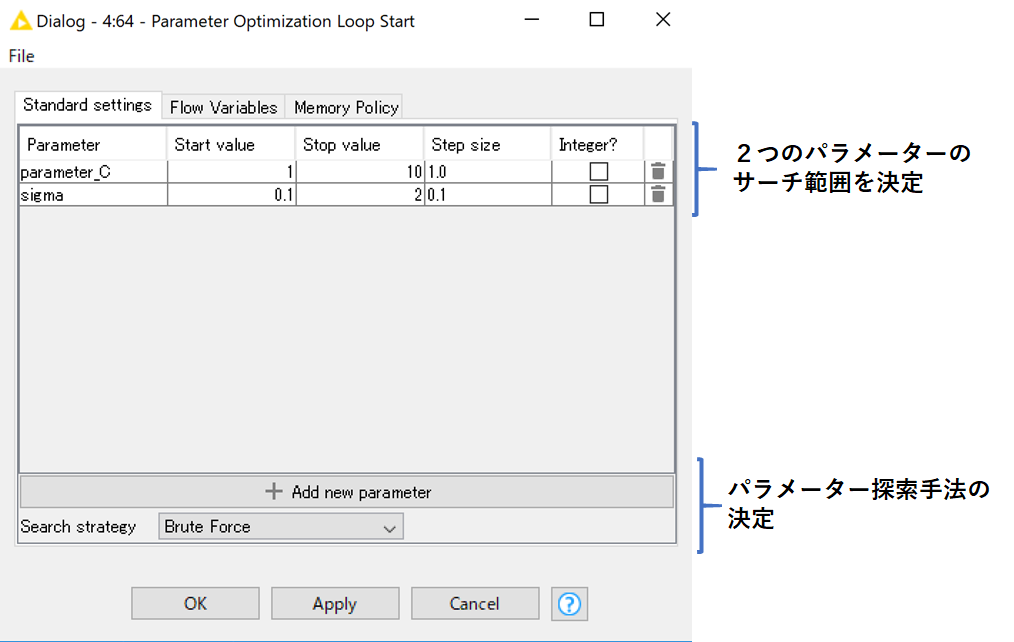The image size is (1014, 642).
Task: Switch to the Flow Variables tab
Action: coord(222,107)
